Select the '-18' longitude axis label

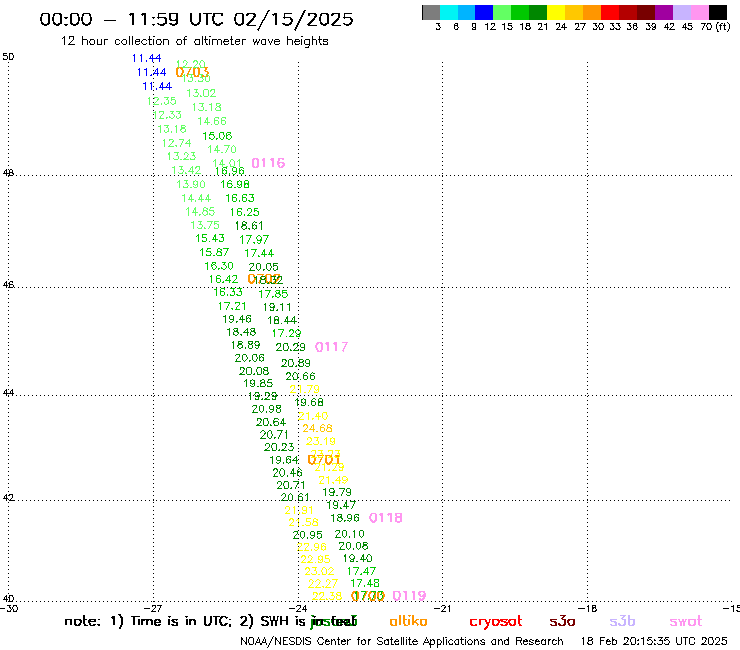click(x=587, y=608)
